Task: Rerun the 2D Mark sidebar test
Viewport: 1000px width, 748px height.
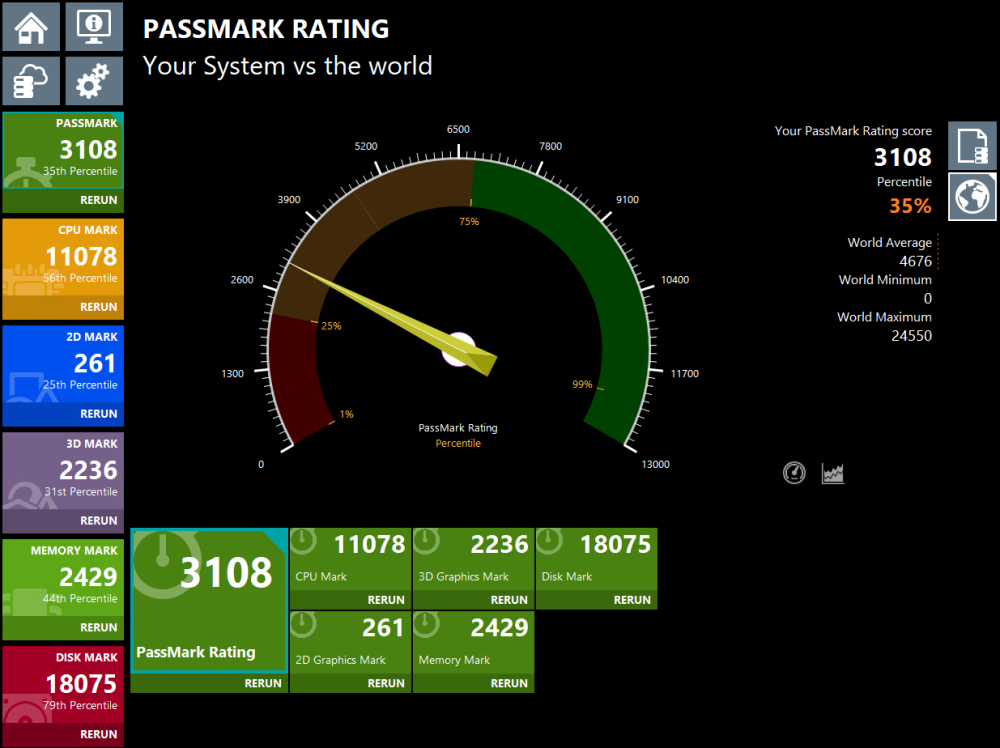Action: point(98,414)
